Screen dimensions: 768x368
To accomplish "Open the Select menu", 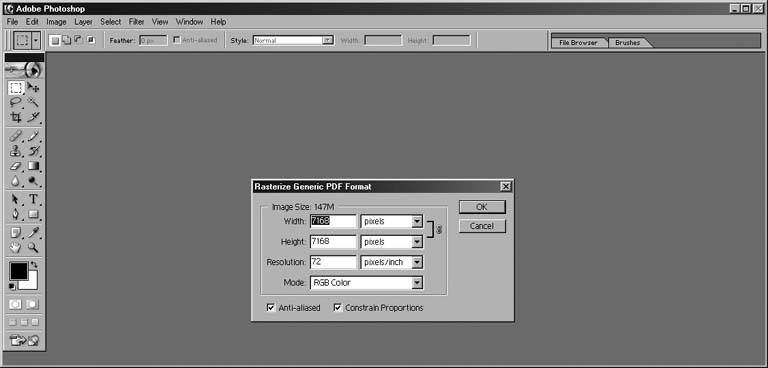I will [x=111, y=22].
